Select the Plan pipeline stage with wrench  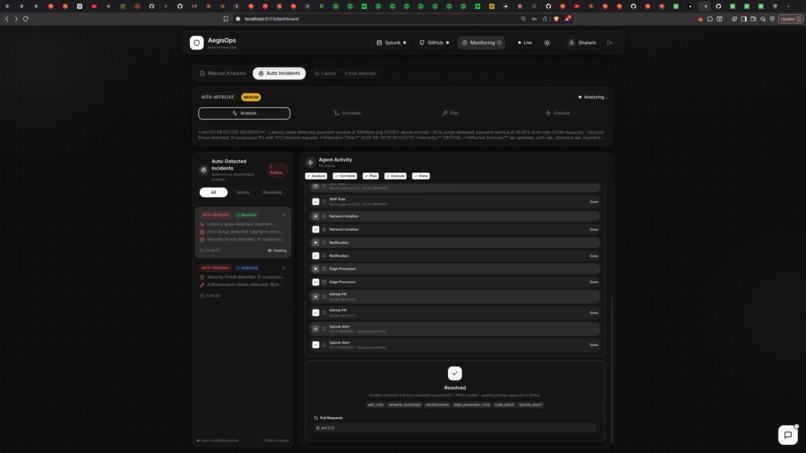451,113
